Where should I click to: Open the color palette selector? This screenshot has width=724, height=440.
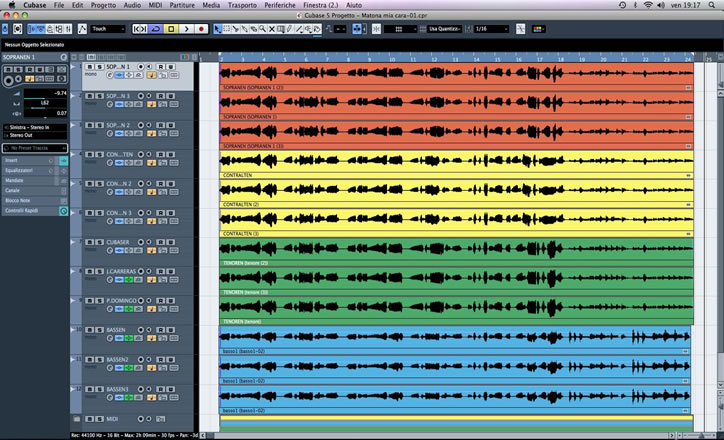[x=537, y=29]
